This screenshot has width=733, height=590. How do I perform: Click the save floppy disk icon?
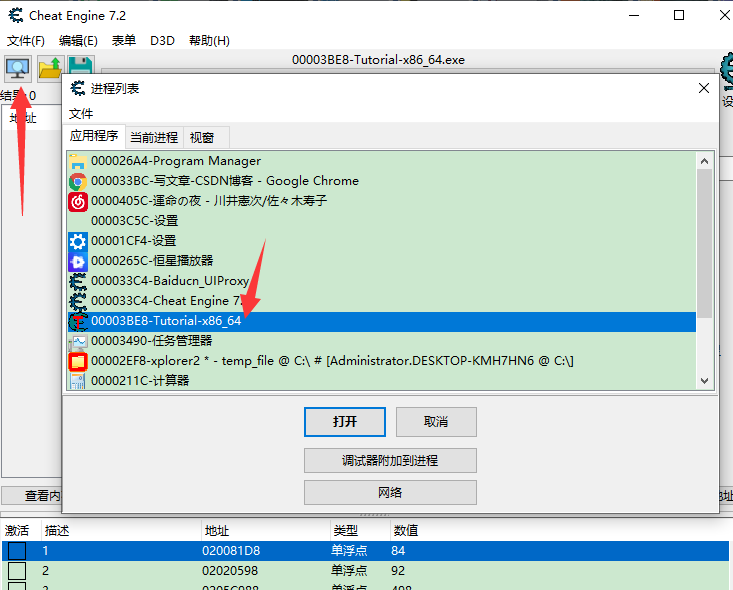point(81,65)
